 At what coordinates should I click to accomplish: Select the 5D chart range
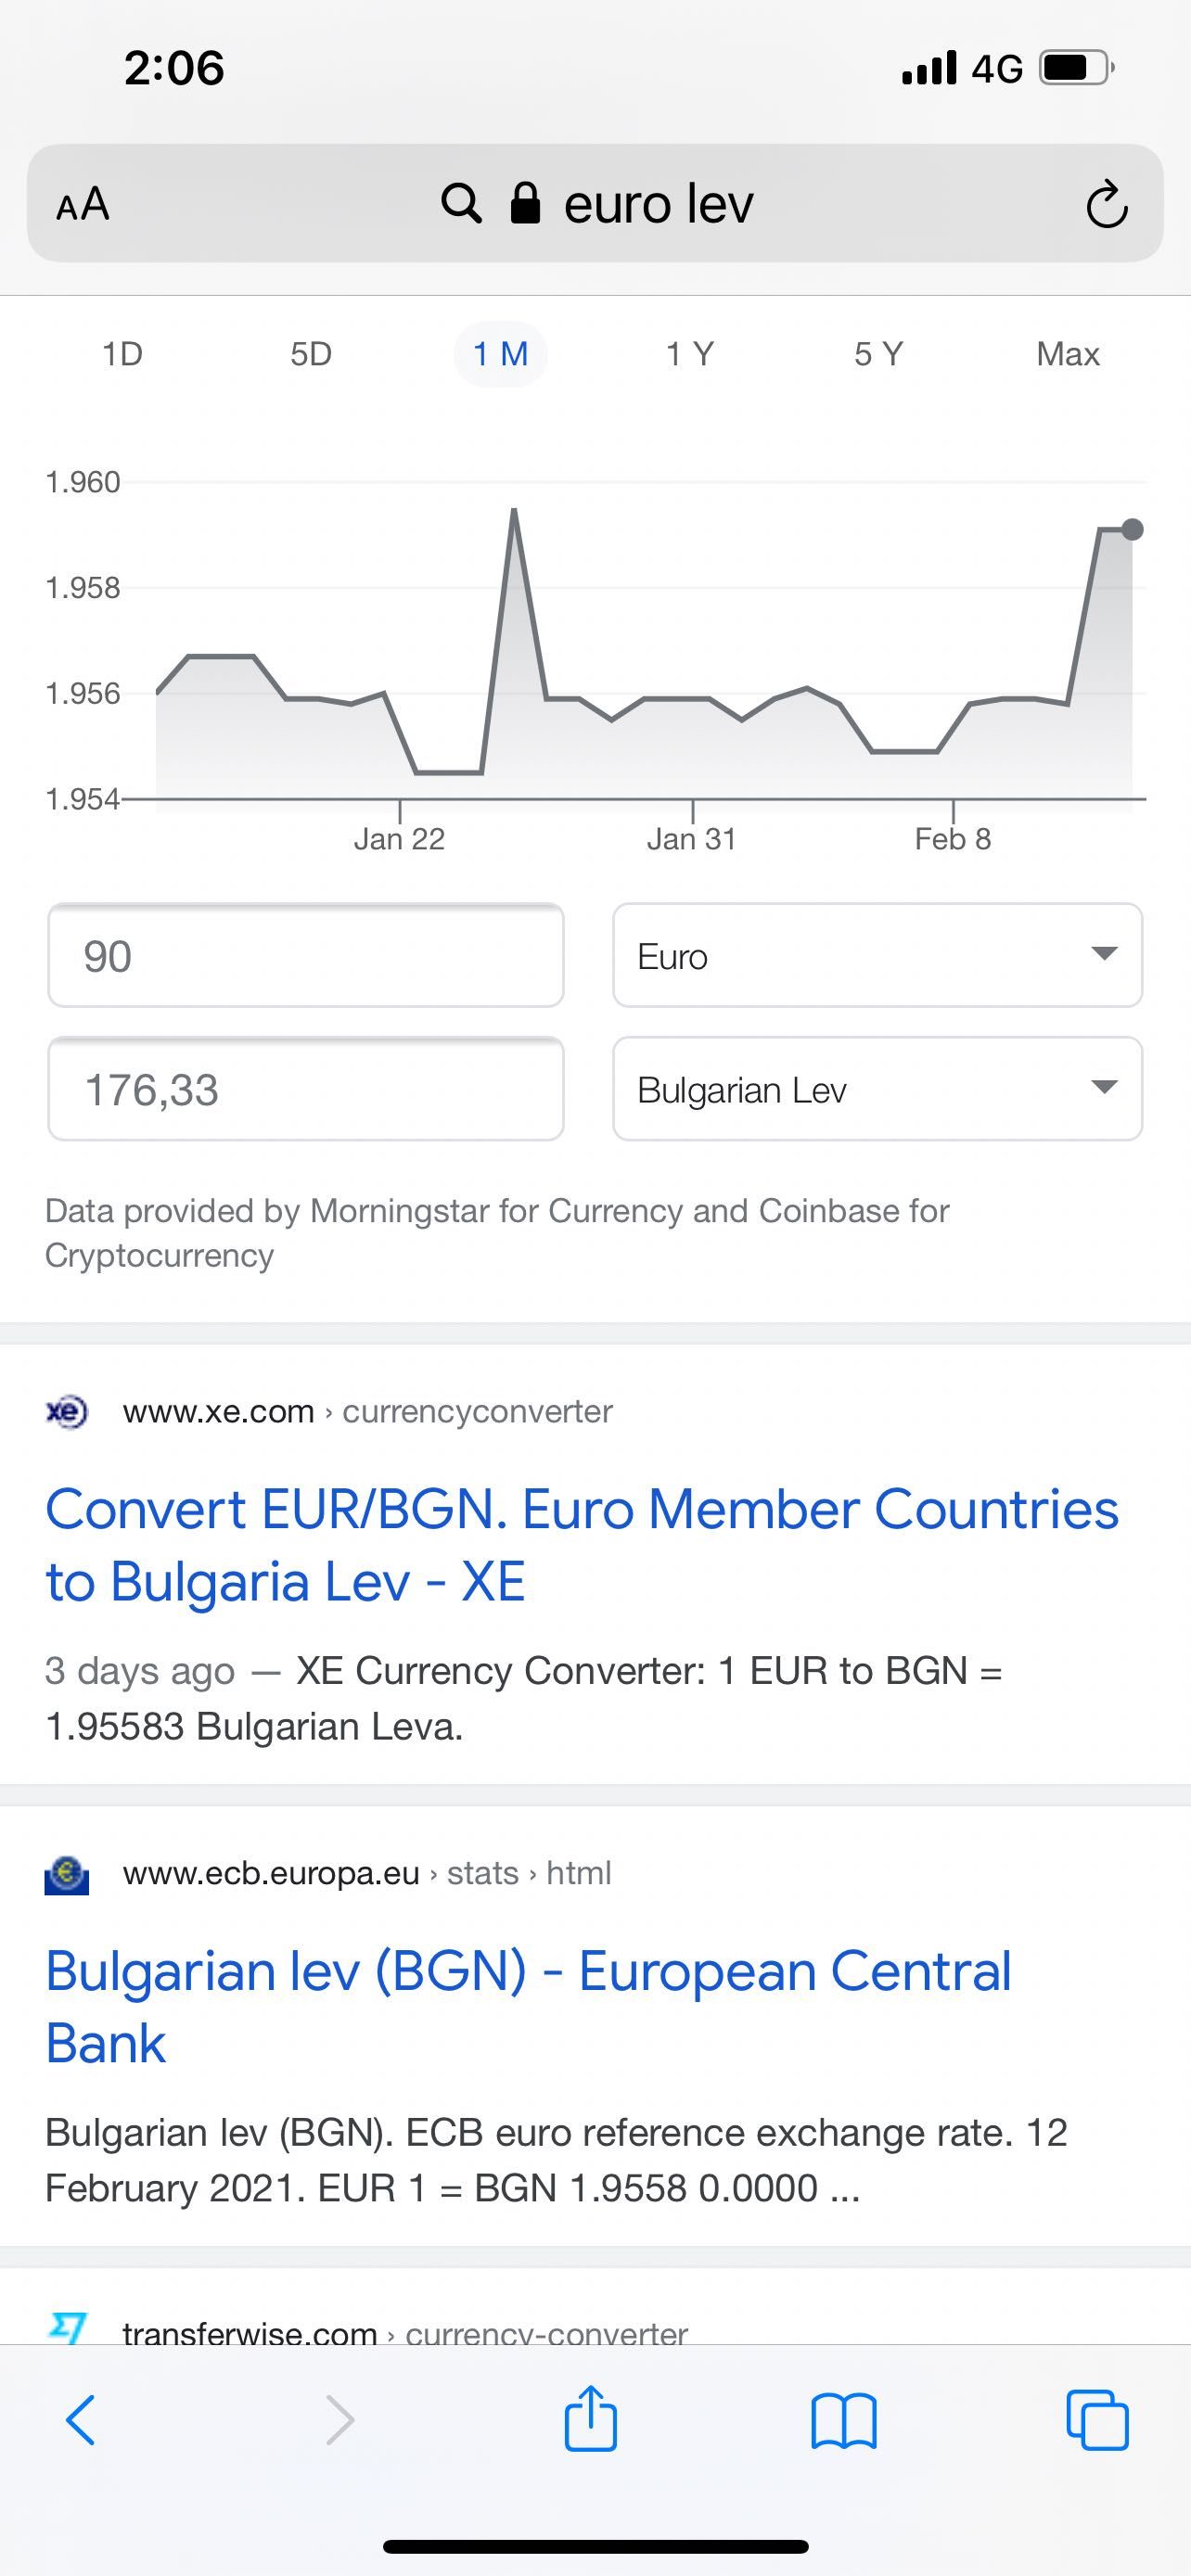click(311, 354)
